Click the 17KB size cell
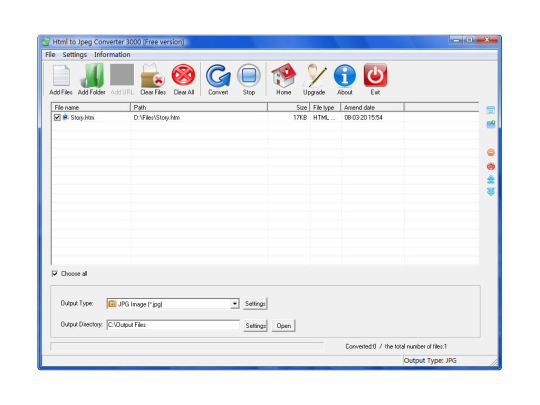This screenshot has height=405, width=540. [300, 118]
